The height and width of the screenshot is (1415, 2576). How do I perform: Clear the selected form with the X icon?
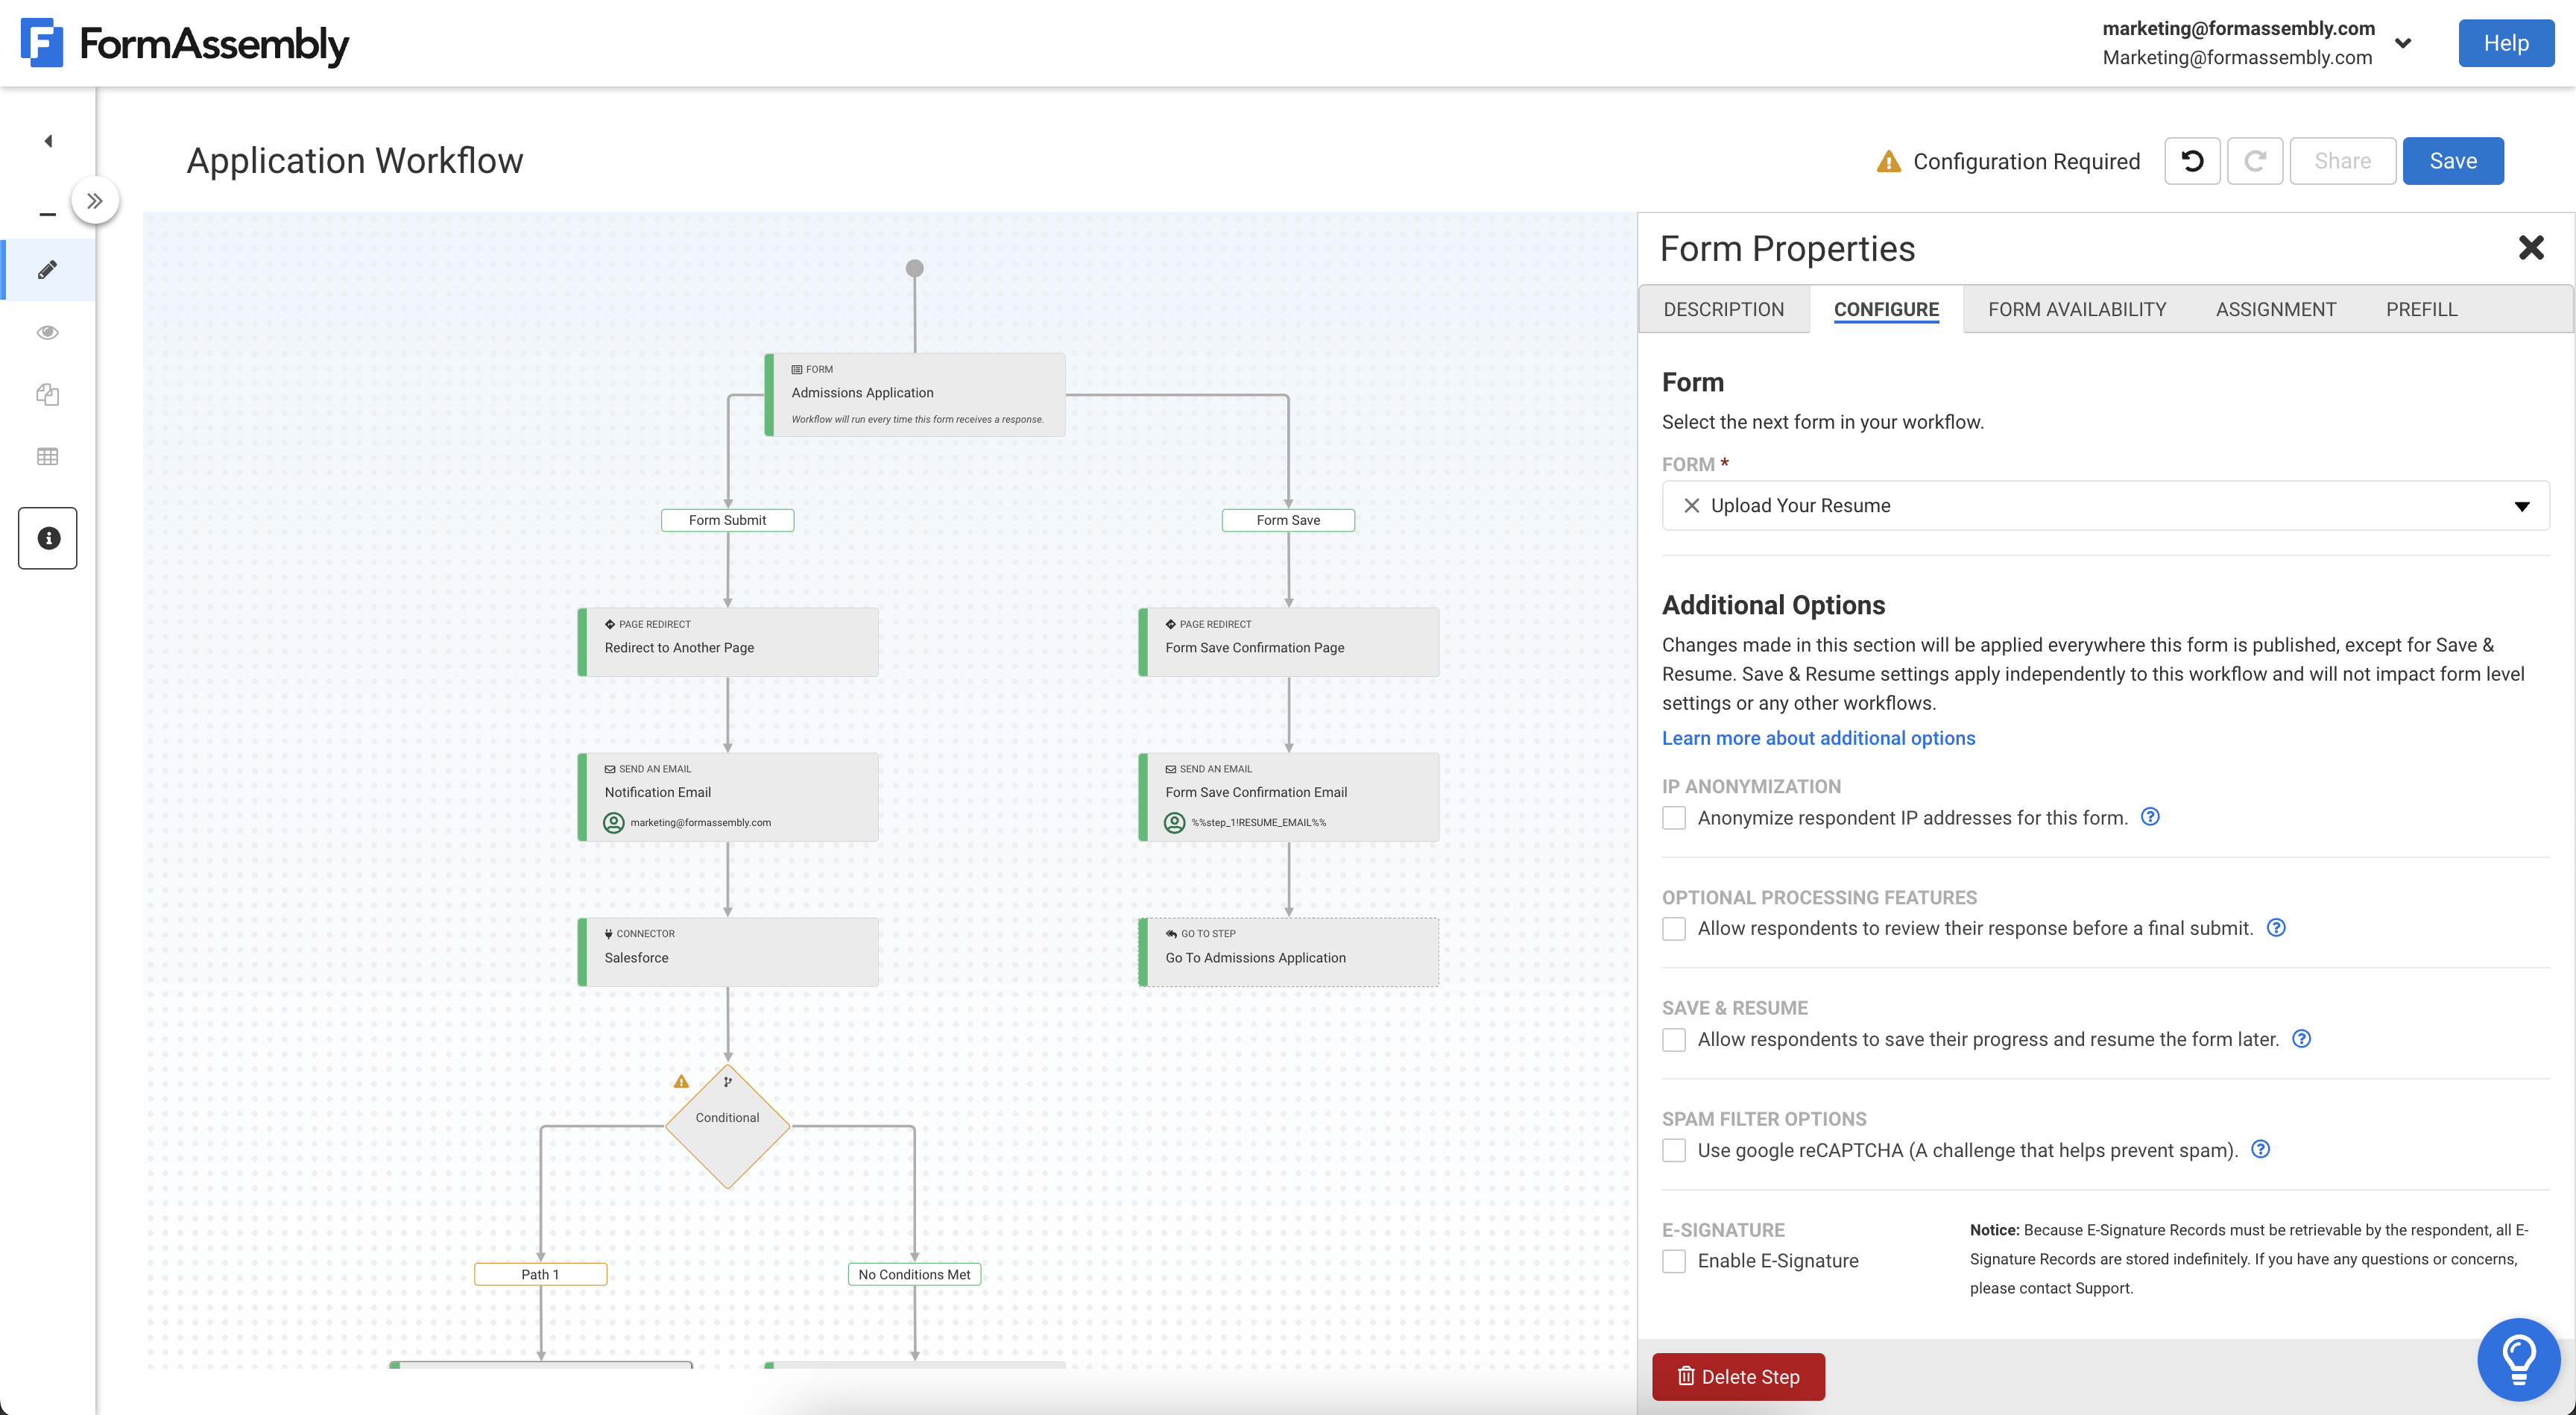[1691, 505]
